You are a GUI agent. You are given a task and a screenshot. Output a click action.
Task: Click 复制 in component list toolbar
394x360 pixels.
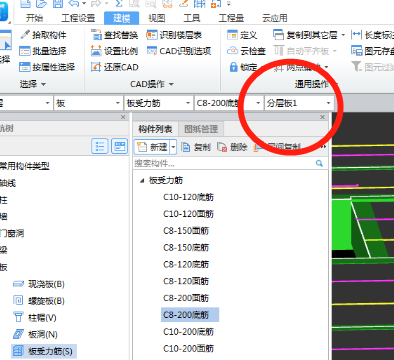tap(196, 147)
